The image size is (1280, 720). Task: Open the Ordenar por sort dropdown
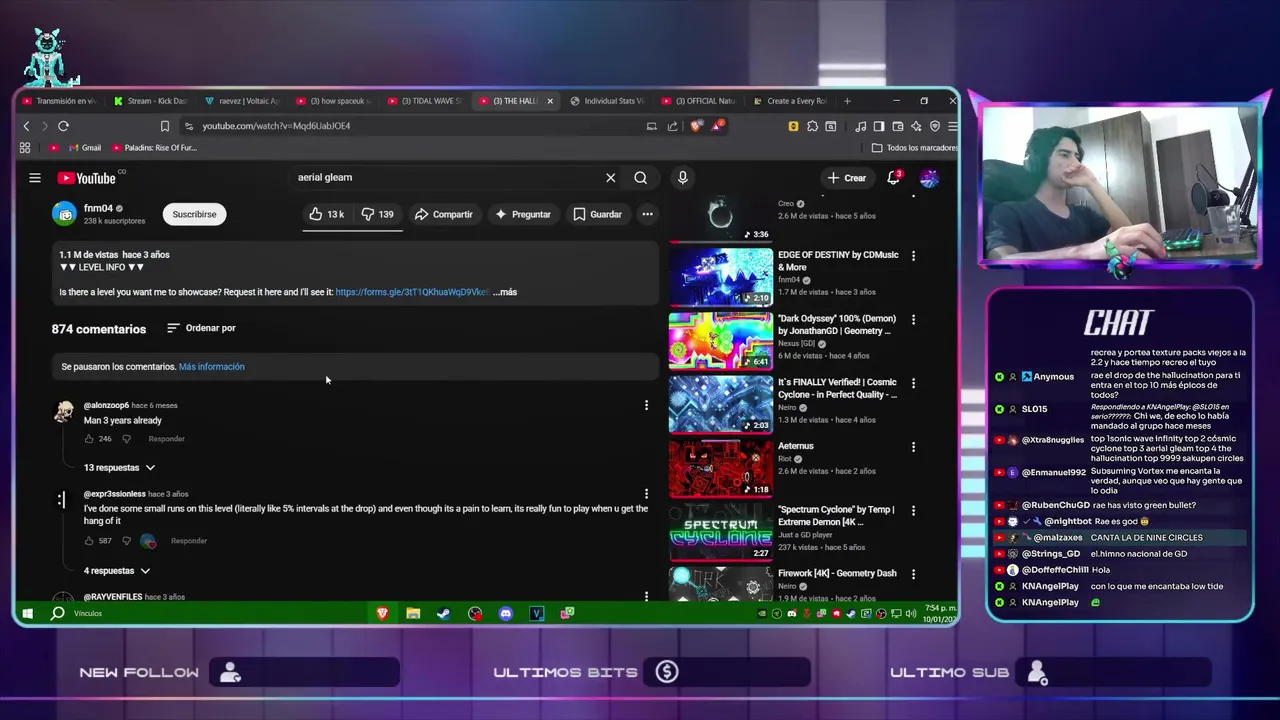tap(201, 328)
